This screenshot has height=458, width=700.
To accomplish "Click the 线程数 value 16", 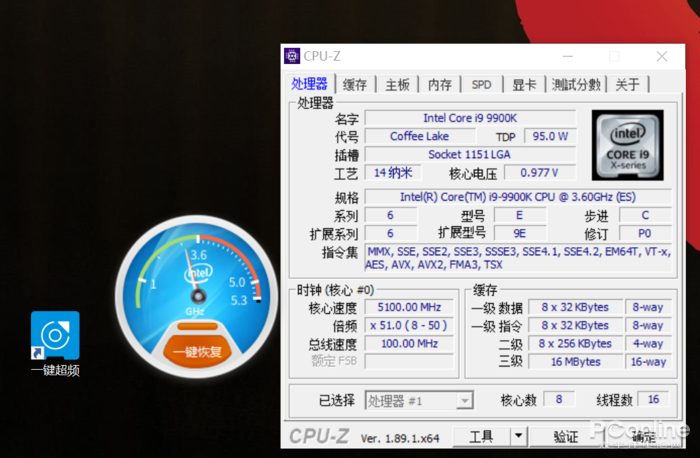I will [x=654, y=399].
